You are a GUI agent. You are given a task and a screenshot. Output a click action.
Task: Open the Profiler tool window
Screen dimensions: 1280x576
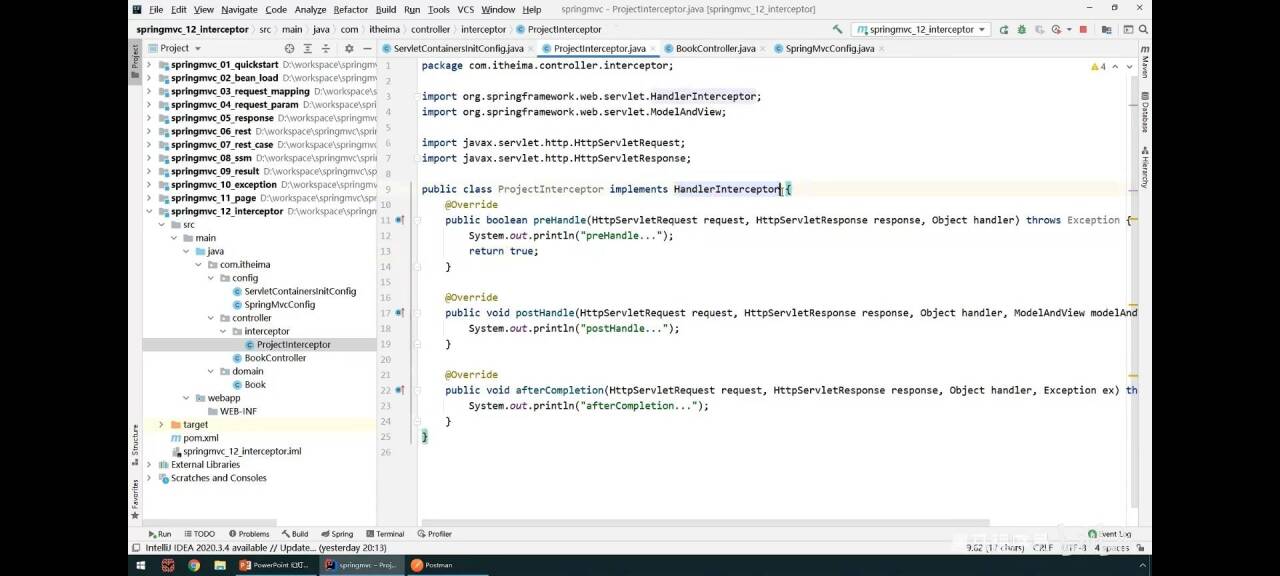[x=435, y=534]
